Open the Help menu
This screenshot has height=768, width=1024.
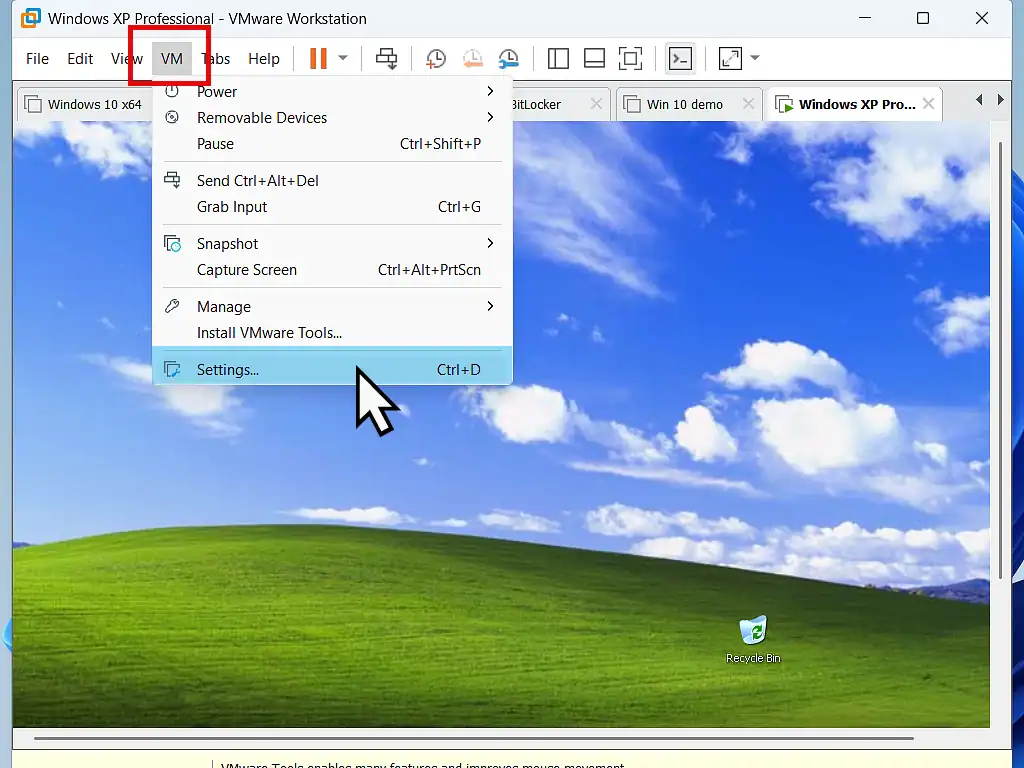click(x=264, y=59)
